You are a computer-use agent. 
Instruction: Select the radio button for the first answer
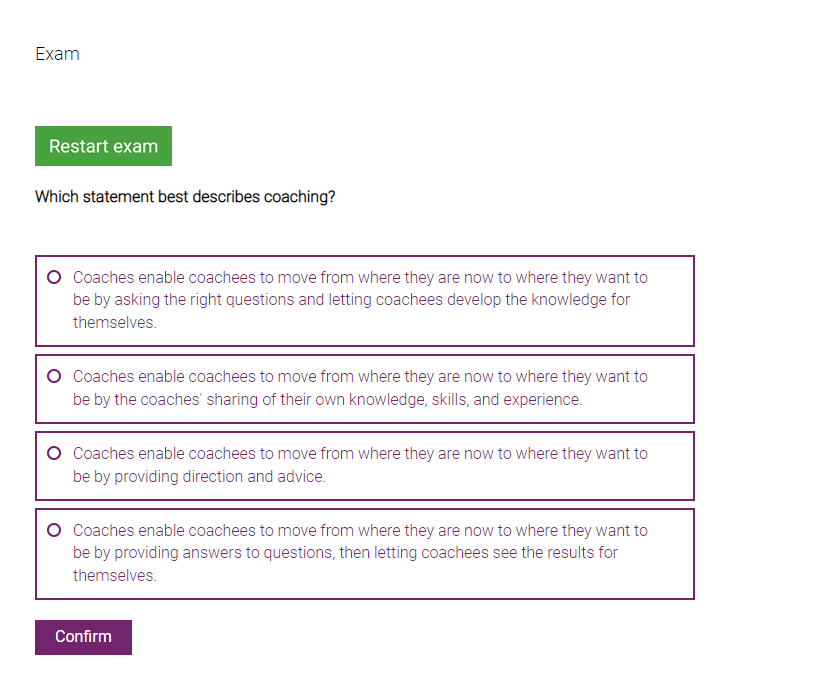pyautogui.click(x=53, y=277)
